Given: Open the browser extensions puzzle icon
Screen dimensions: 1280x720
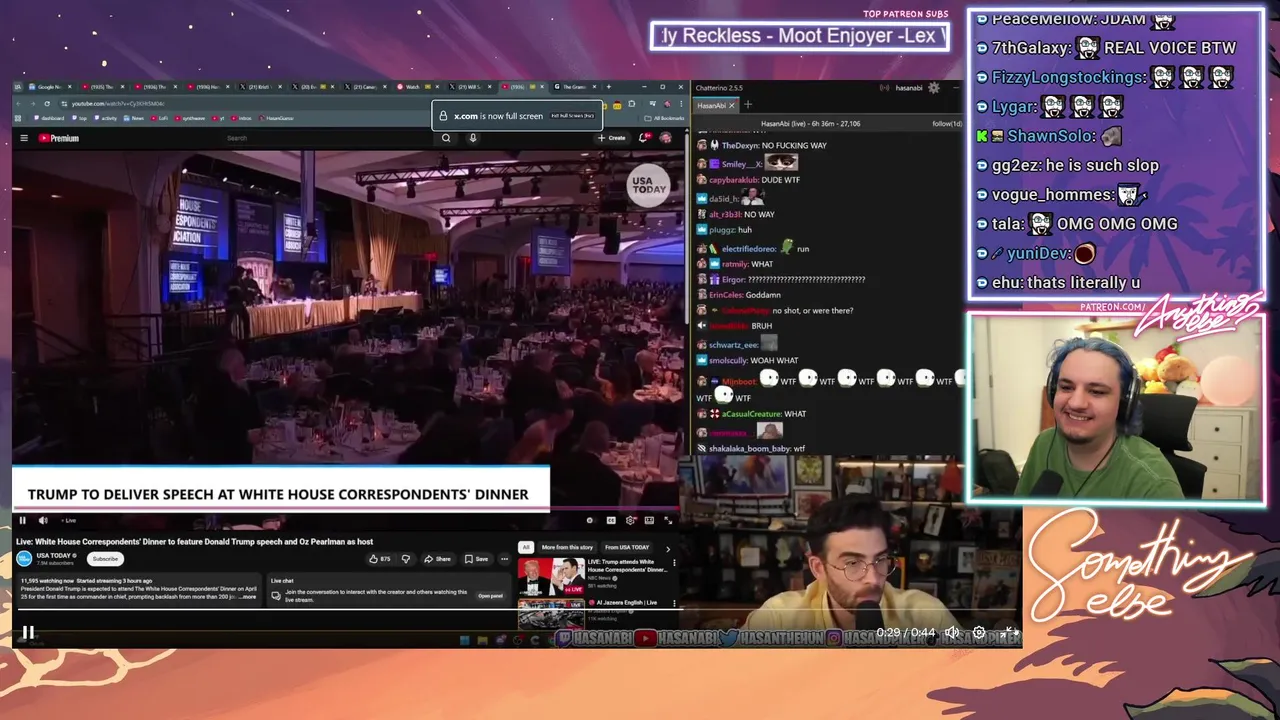Looking at the screenshot, I should 632,104.
